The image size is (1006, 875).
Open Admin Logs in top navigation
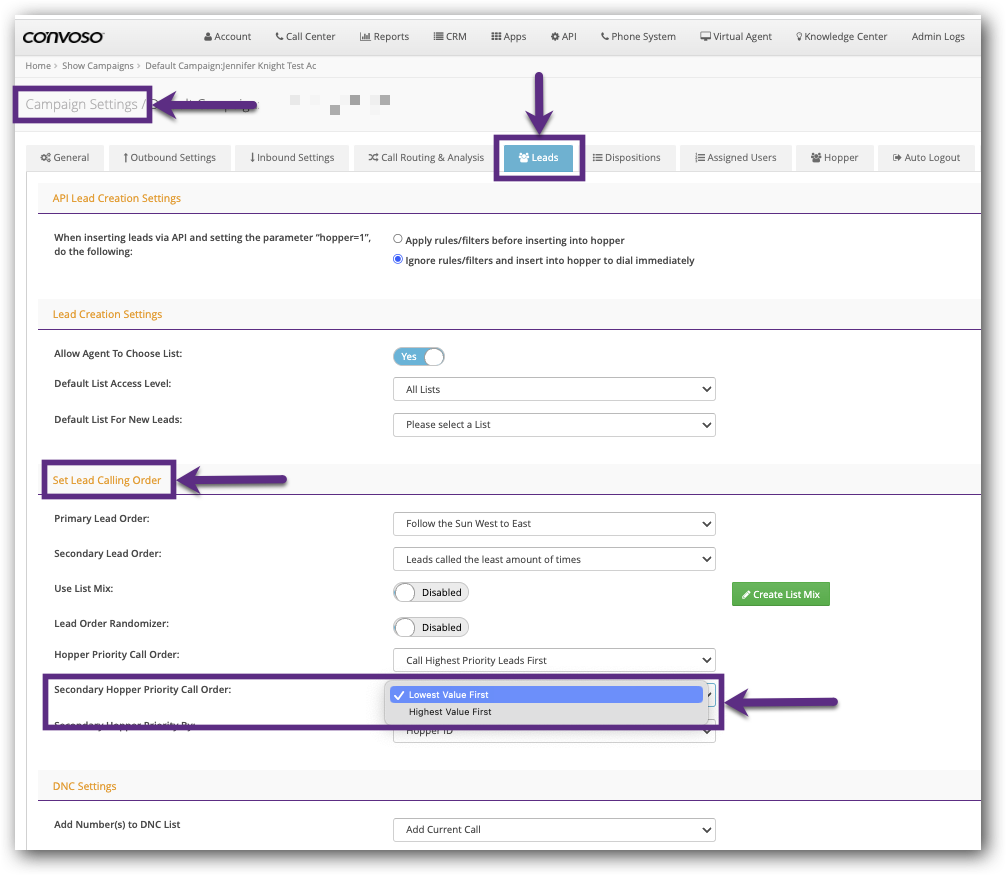(938, 37)
